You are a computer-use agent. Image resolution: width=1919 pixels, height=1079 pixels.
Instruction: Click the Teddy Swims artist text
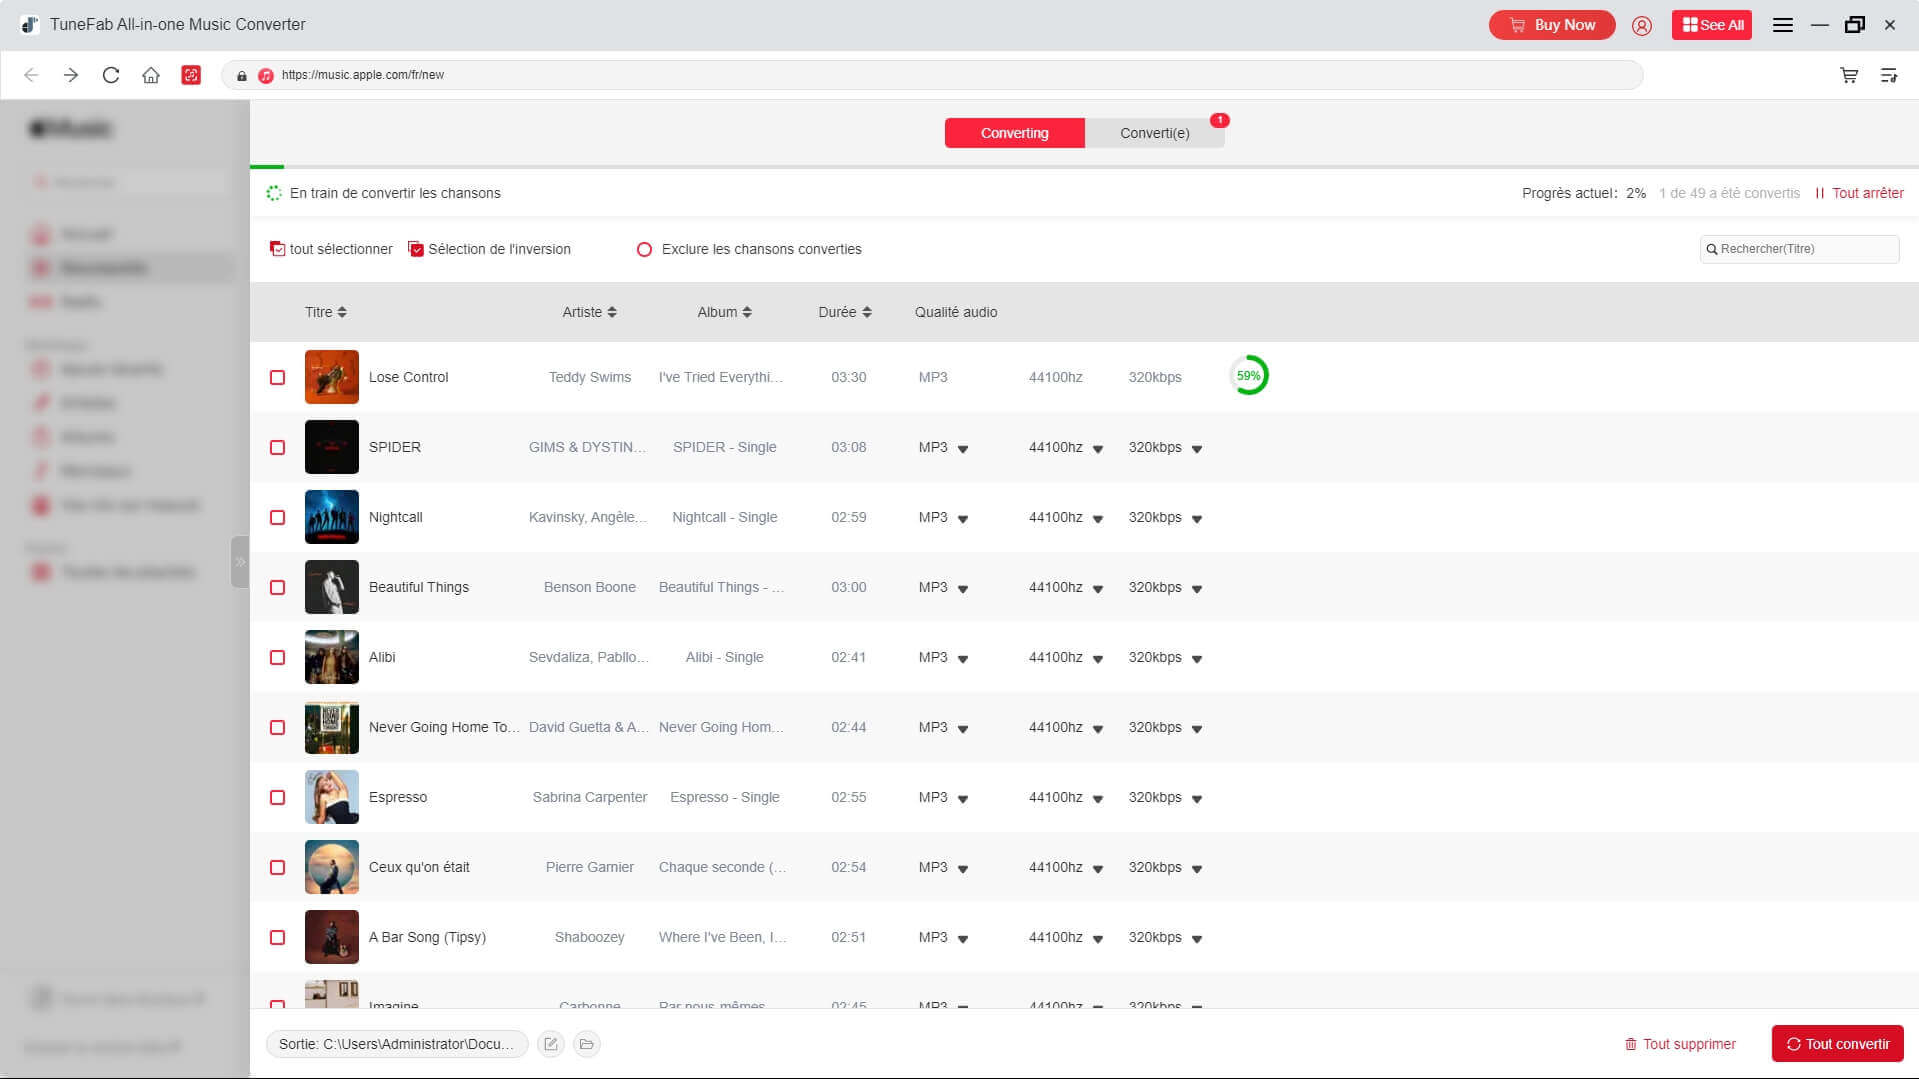(590, 377)
